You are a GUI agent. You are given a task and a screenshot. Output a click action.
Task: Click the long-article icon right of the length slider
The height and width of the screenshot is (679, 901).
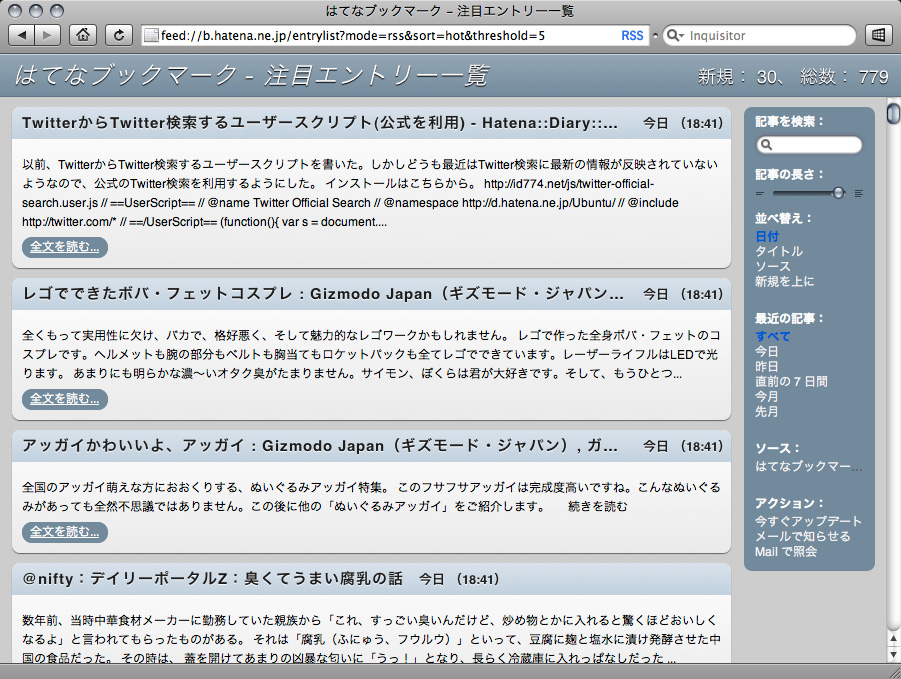click(859, 194)
